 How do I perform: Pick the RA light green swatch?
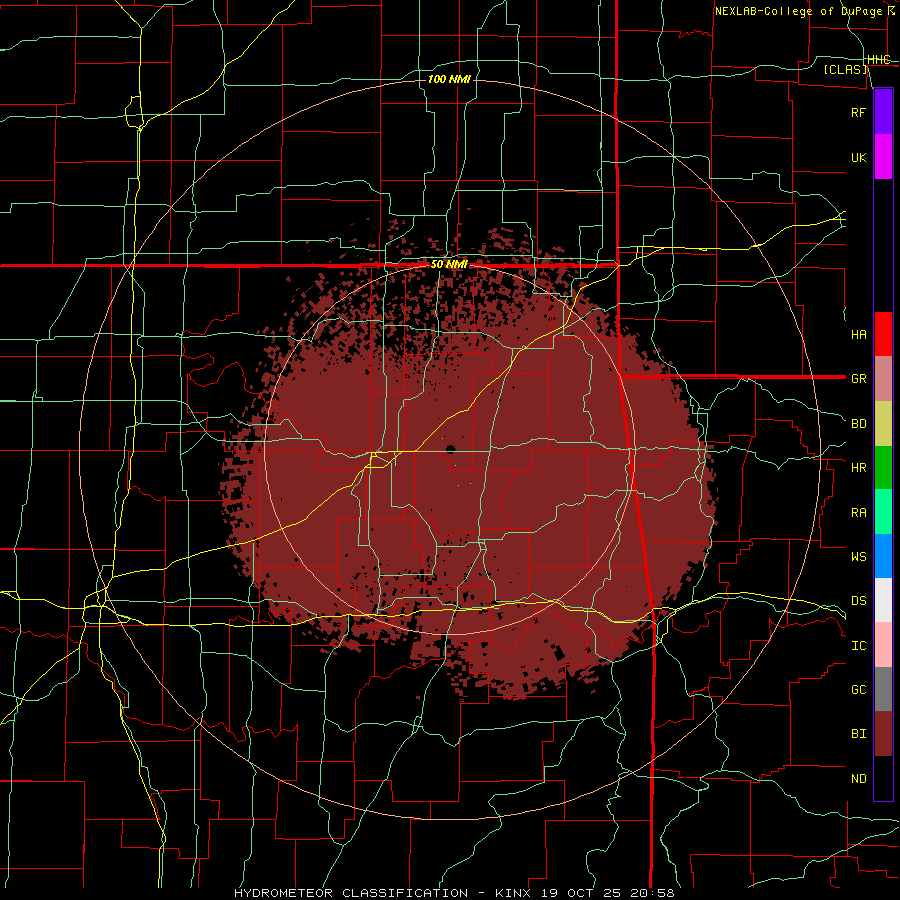tap(883, 512)
